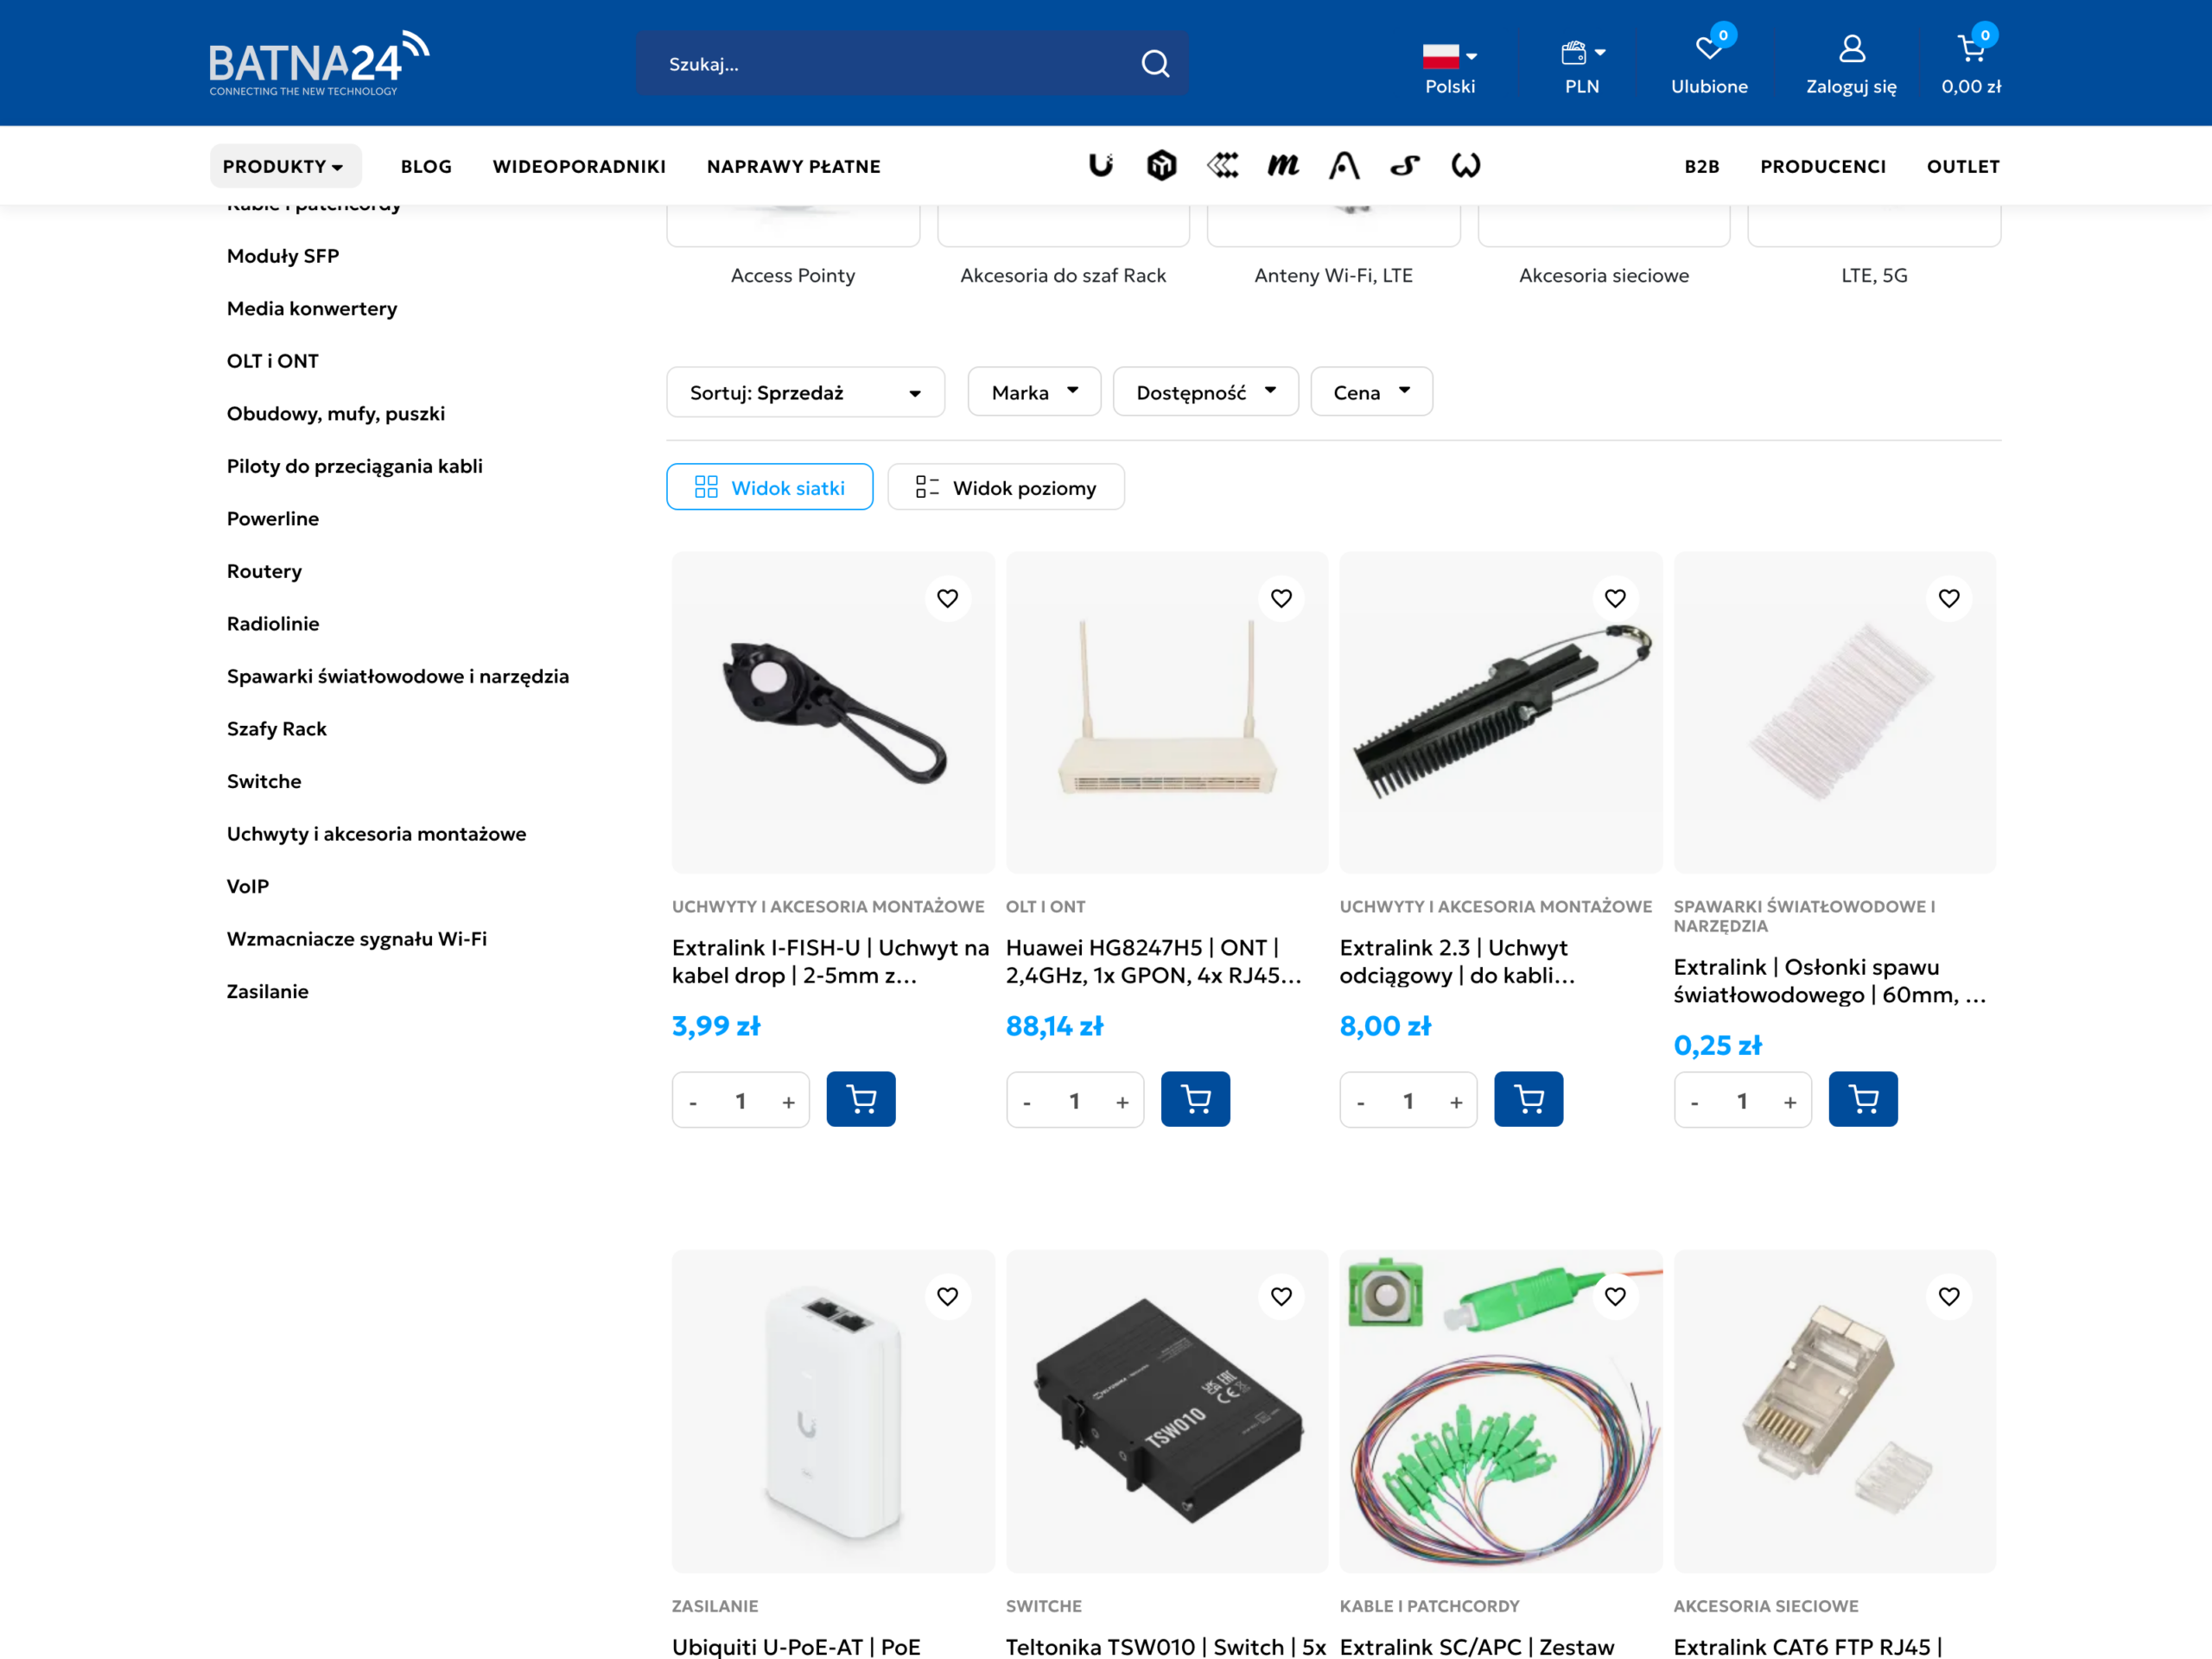Screen dimensions: 2212x1659
Task: Click the A-shaped brand icon
Action: [1344, 166]
